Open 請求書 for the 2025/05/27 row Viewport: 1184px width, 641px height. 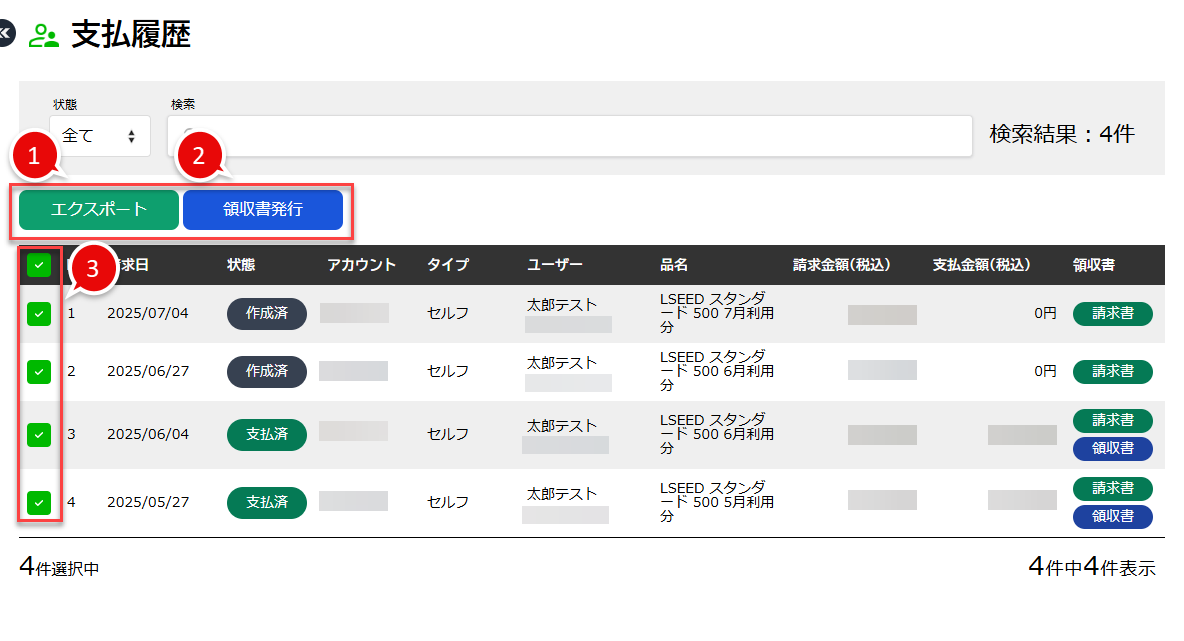pos(1112,489)
